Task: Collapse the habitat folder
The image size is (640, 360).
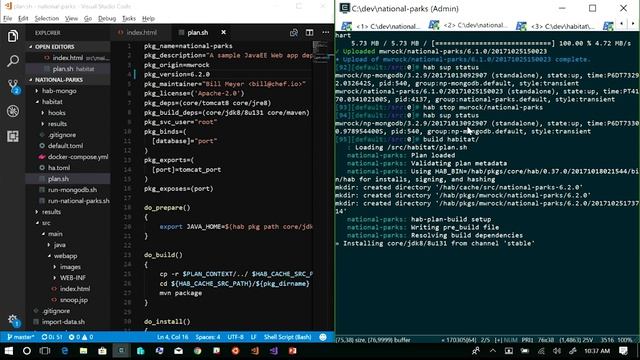Action: click(52, 102)
